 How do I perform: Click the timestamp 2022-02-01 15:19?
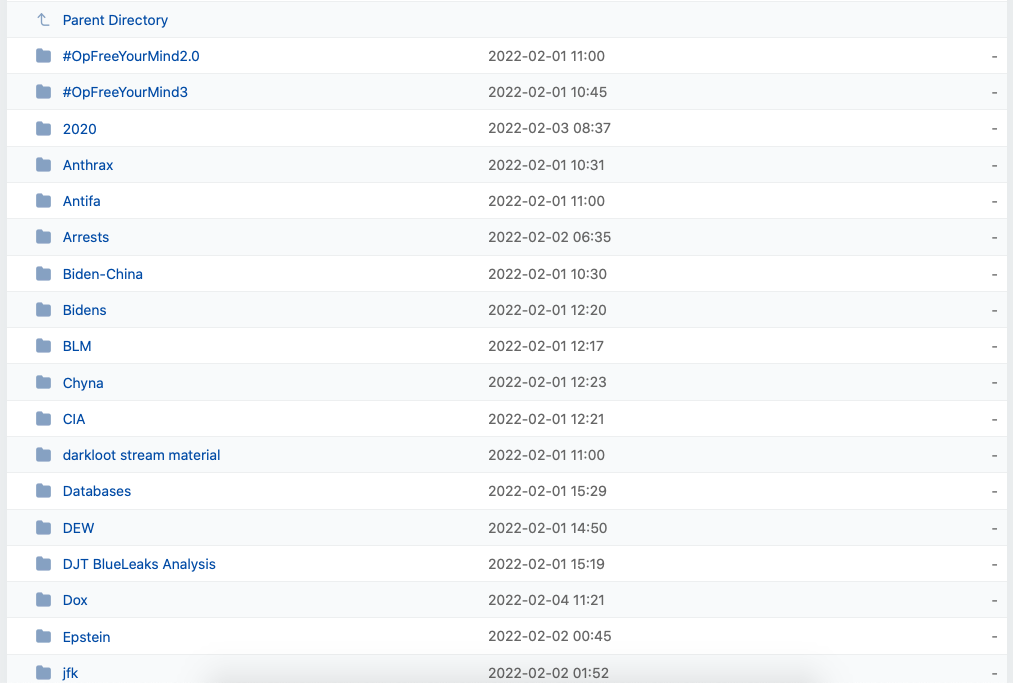(546, 564)
